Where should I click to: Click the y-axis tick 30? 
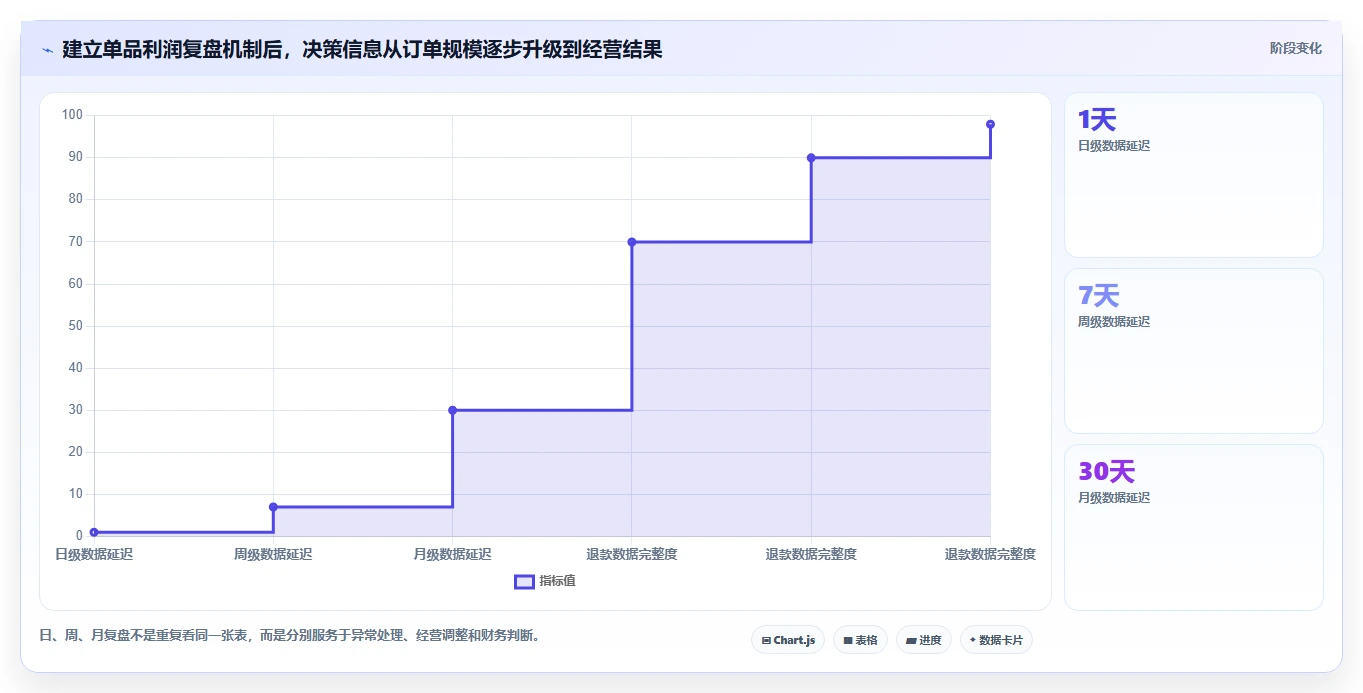[75, 410]
